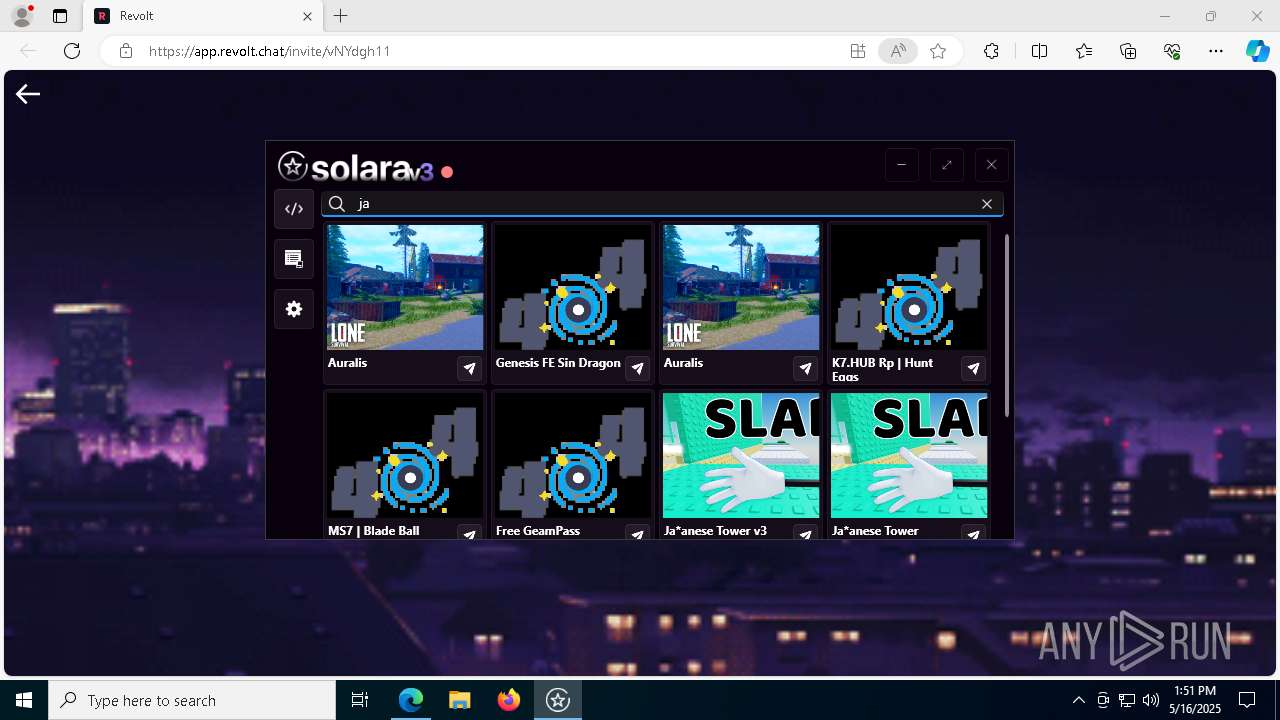This screenshot has height=720, width=1280.
Task: Close the Revolt tab
Action: coord(308,16)
